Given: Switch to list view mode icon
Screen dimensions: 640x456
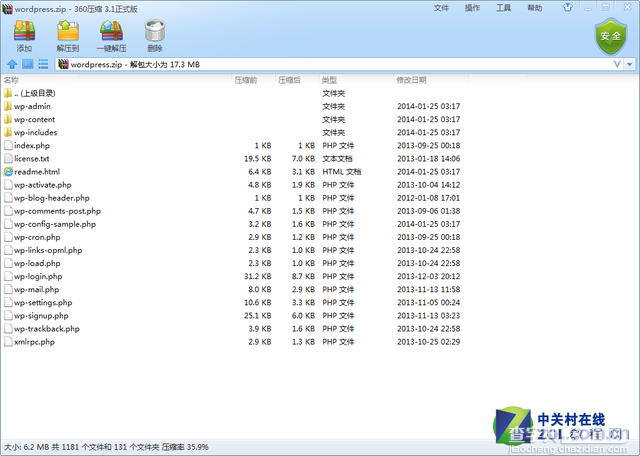Looking at the screenshot, I should tap(43, 64).
